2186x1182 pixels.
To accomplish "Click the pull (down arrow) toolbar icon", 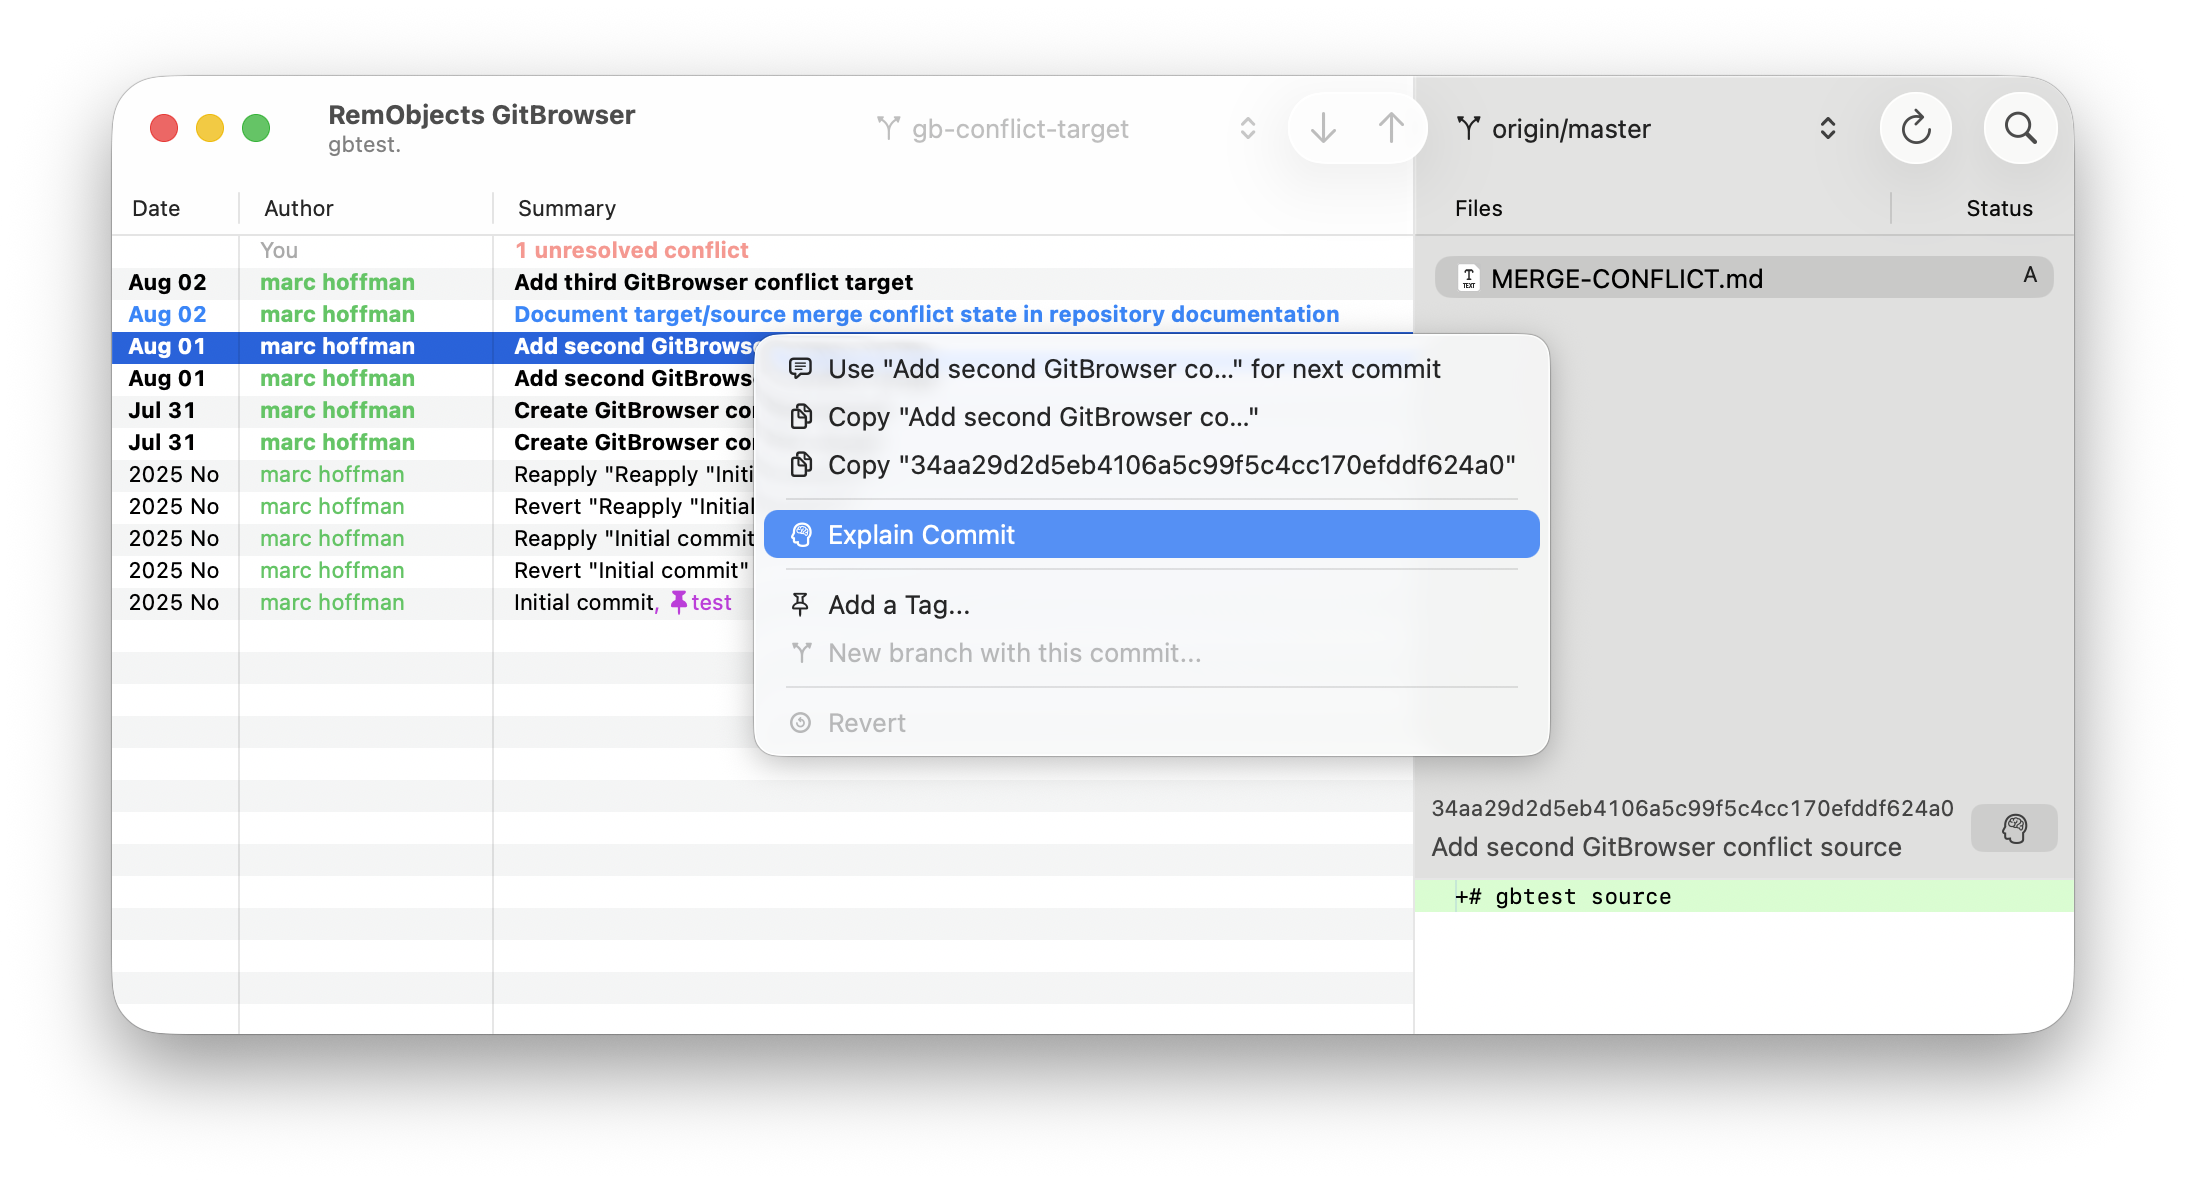I will (1323, 128).
